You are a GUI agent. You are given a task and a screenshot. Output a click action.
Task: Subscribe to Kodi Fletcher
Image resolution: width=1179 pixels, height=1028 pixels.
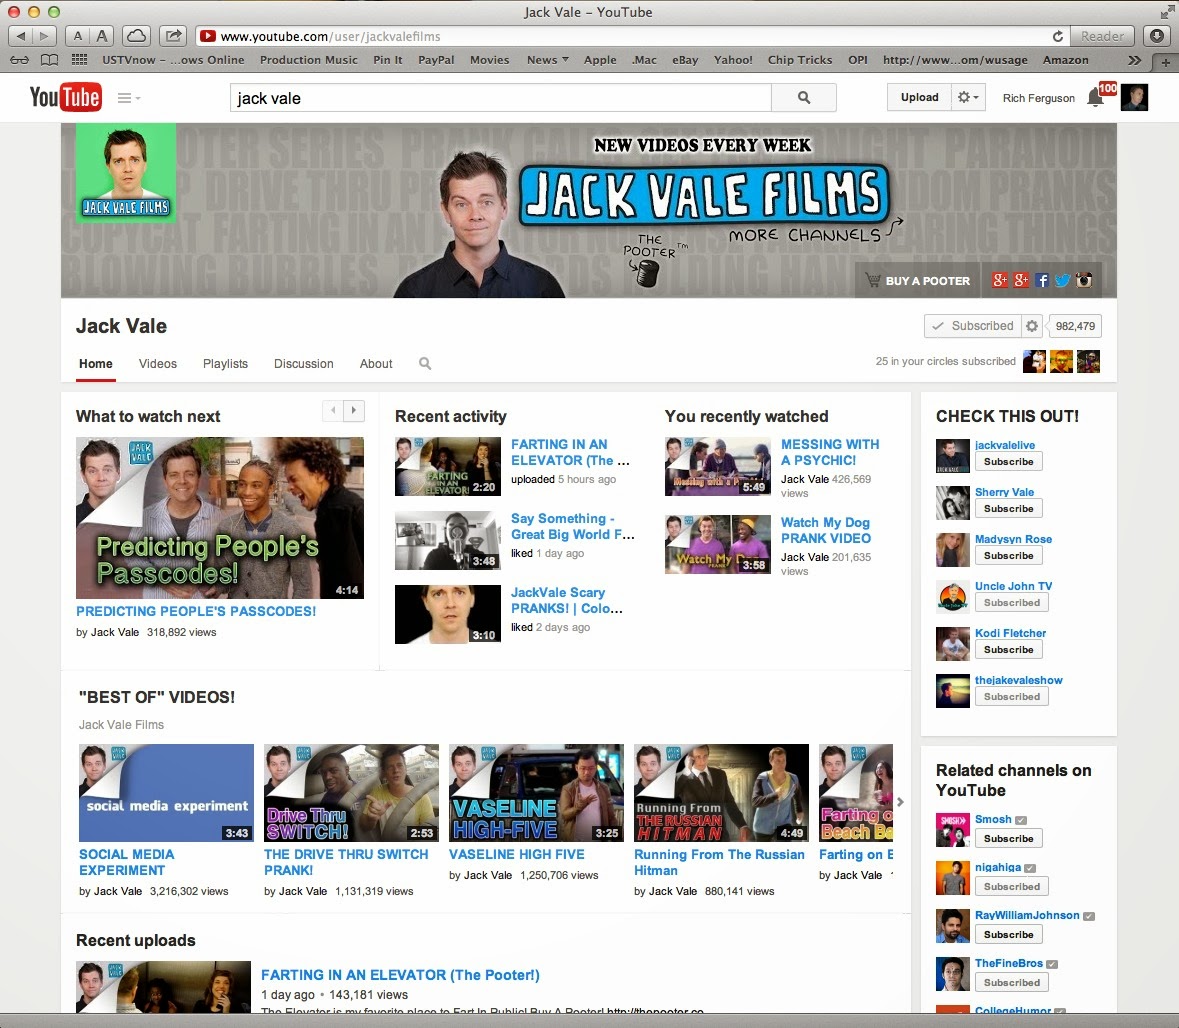1008,650
